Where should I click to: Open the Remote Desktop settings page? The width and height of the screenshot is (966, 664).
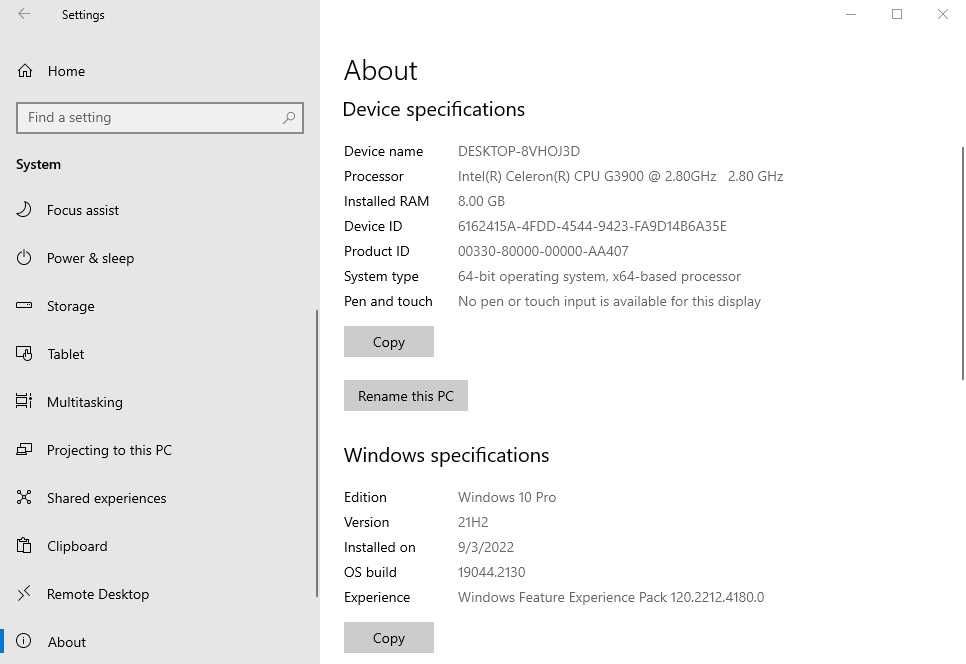tap(97, 594)
